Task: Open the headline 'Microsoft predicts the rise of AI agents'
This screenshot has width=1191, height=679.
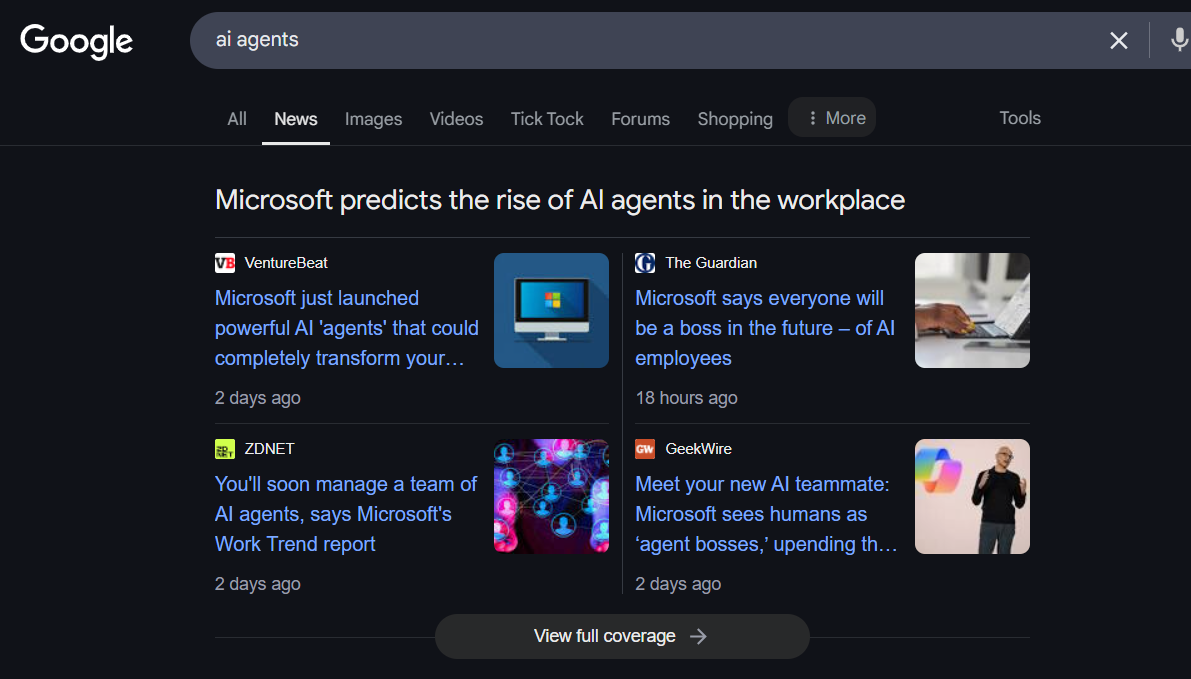Action: coord(560,200)
